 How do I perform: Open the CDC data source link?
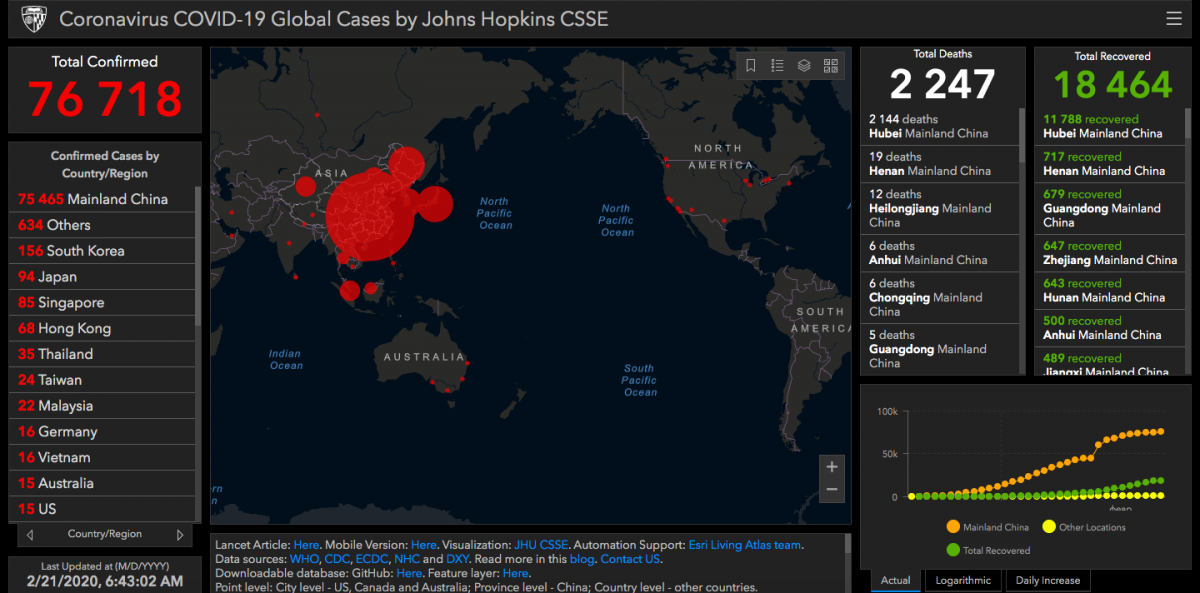(x=338, y=559)
